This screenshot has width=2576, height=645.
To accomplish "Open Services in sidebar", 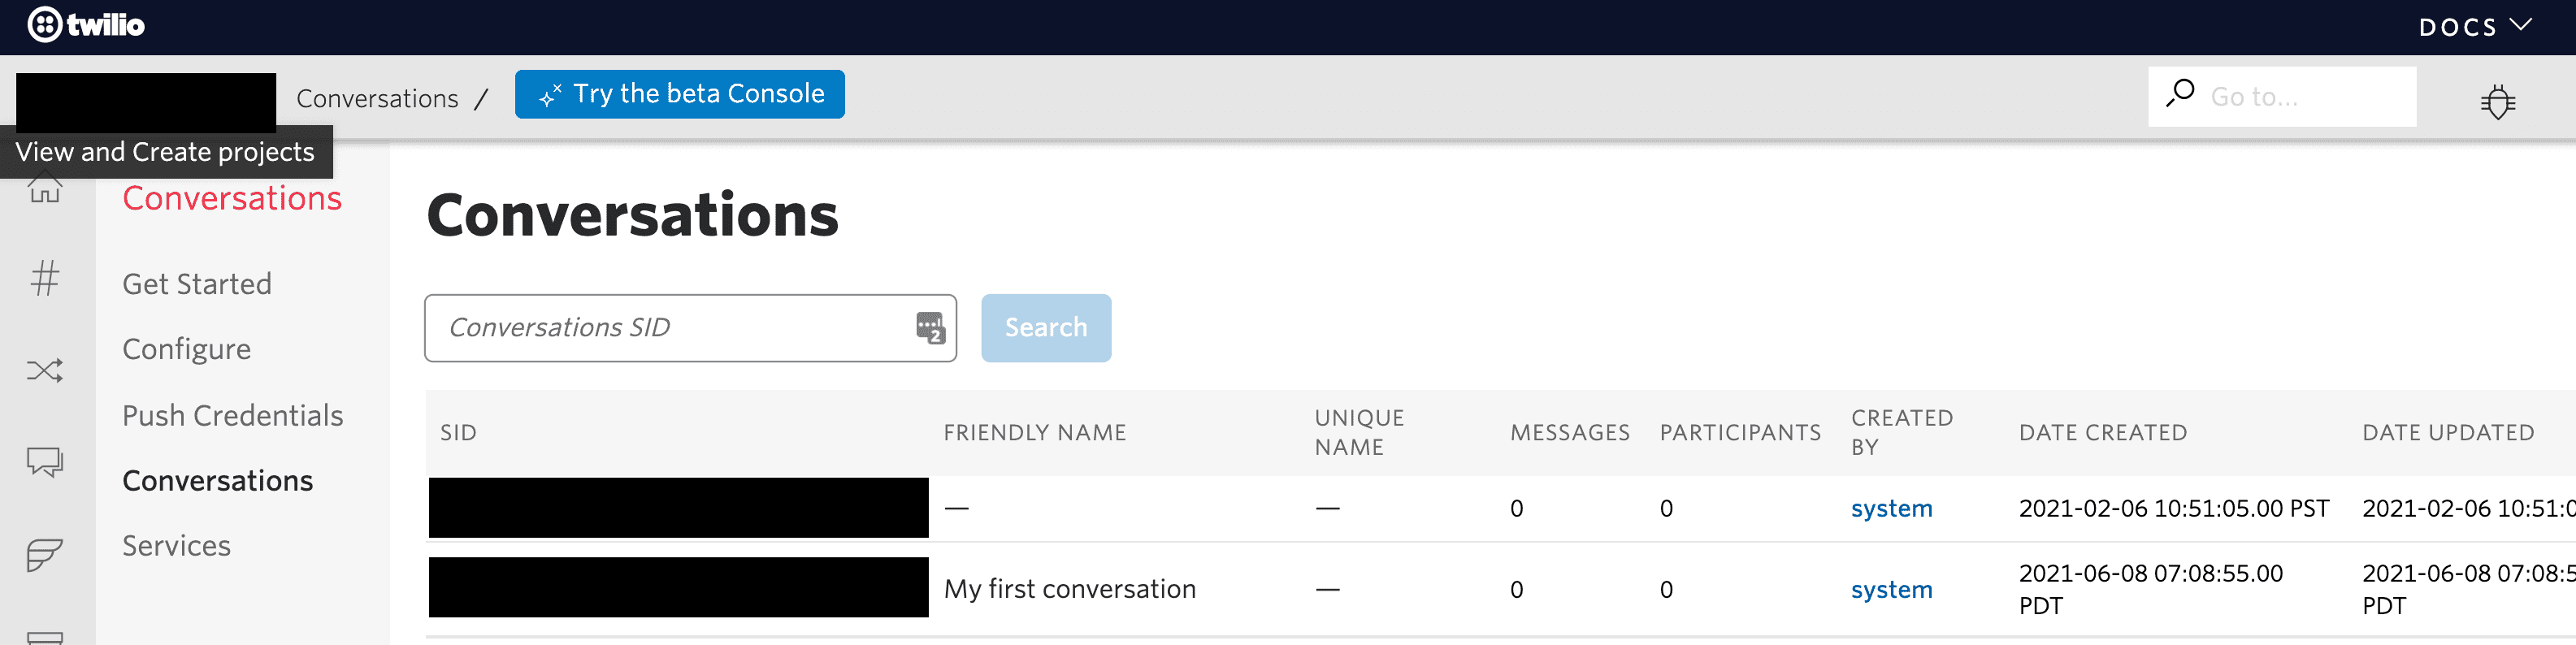I will (x=176, y=546).
